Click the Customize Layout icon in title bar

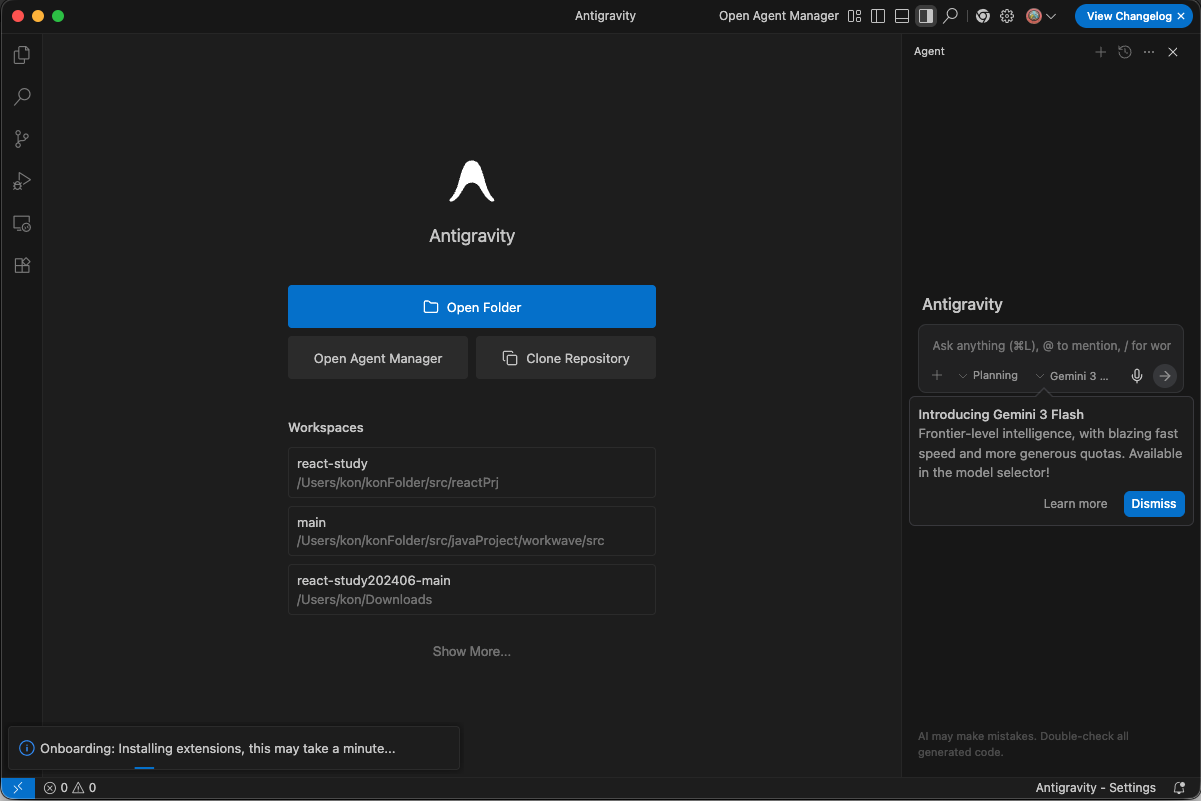coord(854,16)
